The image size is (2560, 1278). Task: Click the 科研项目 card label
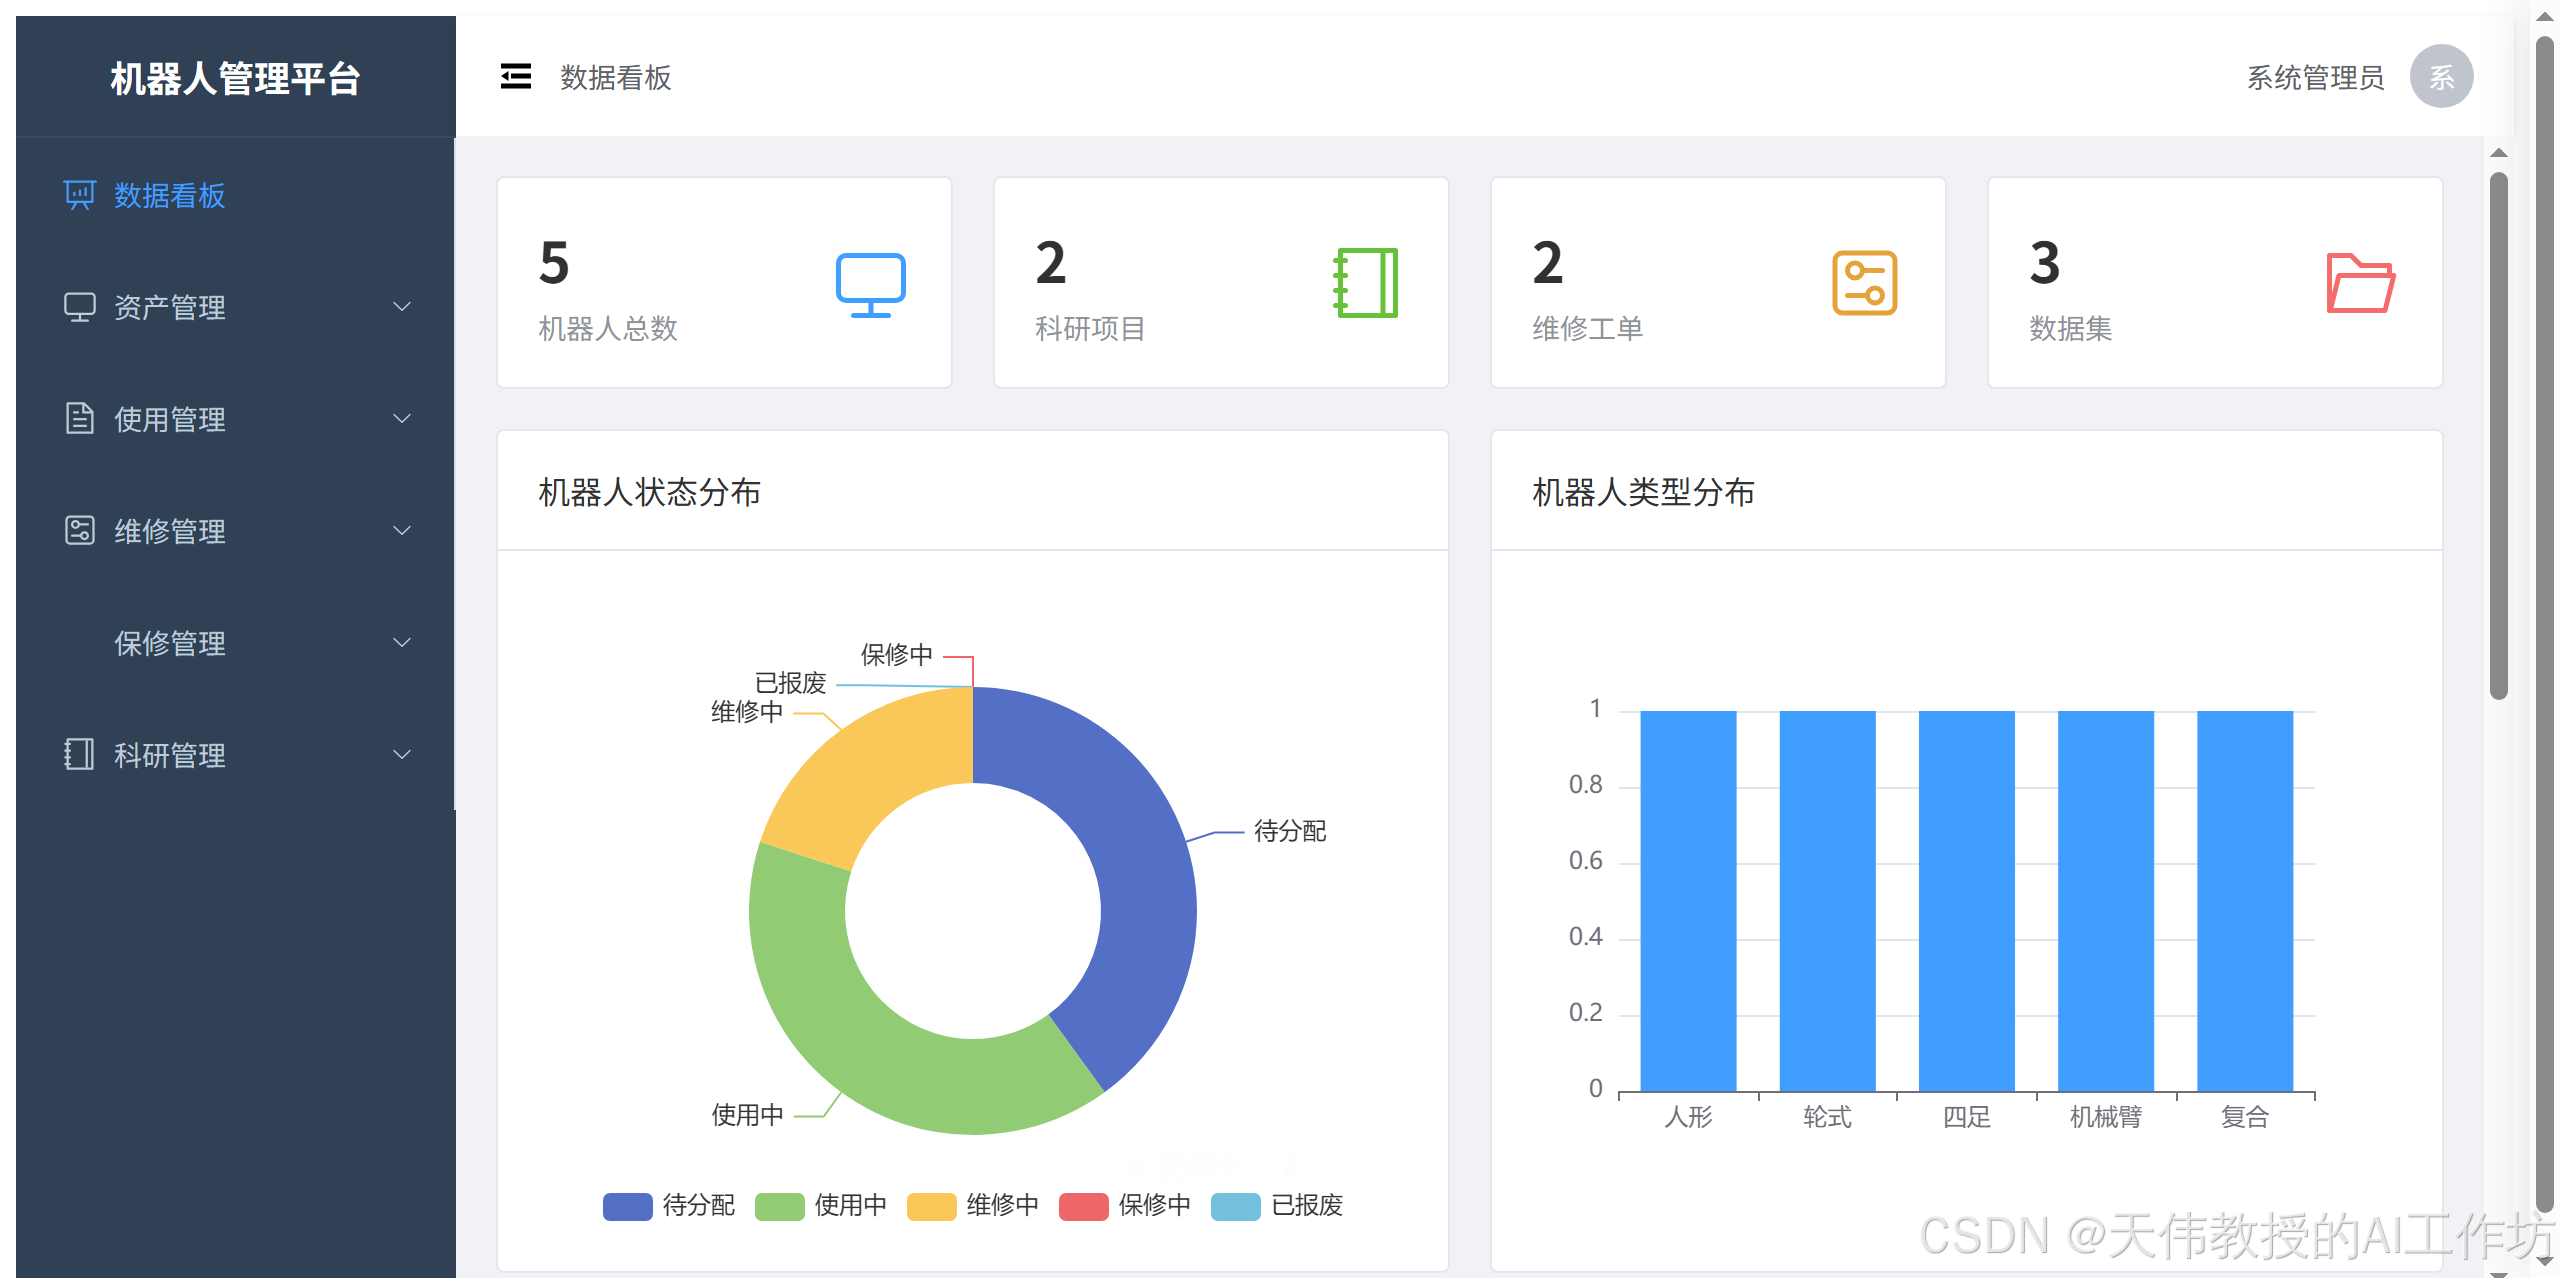point(1090,328)
